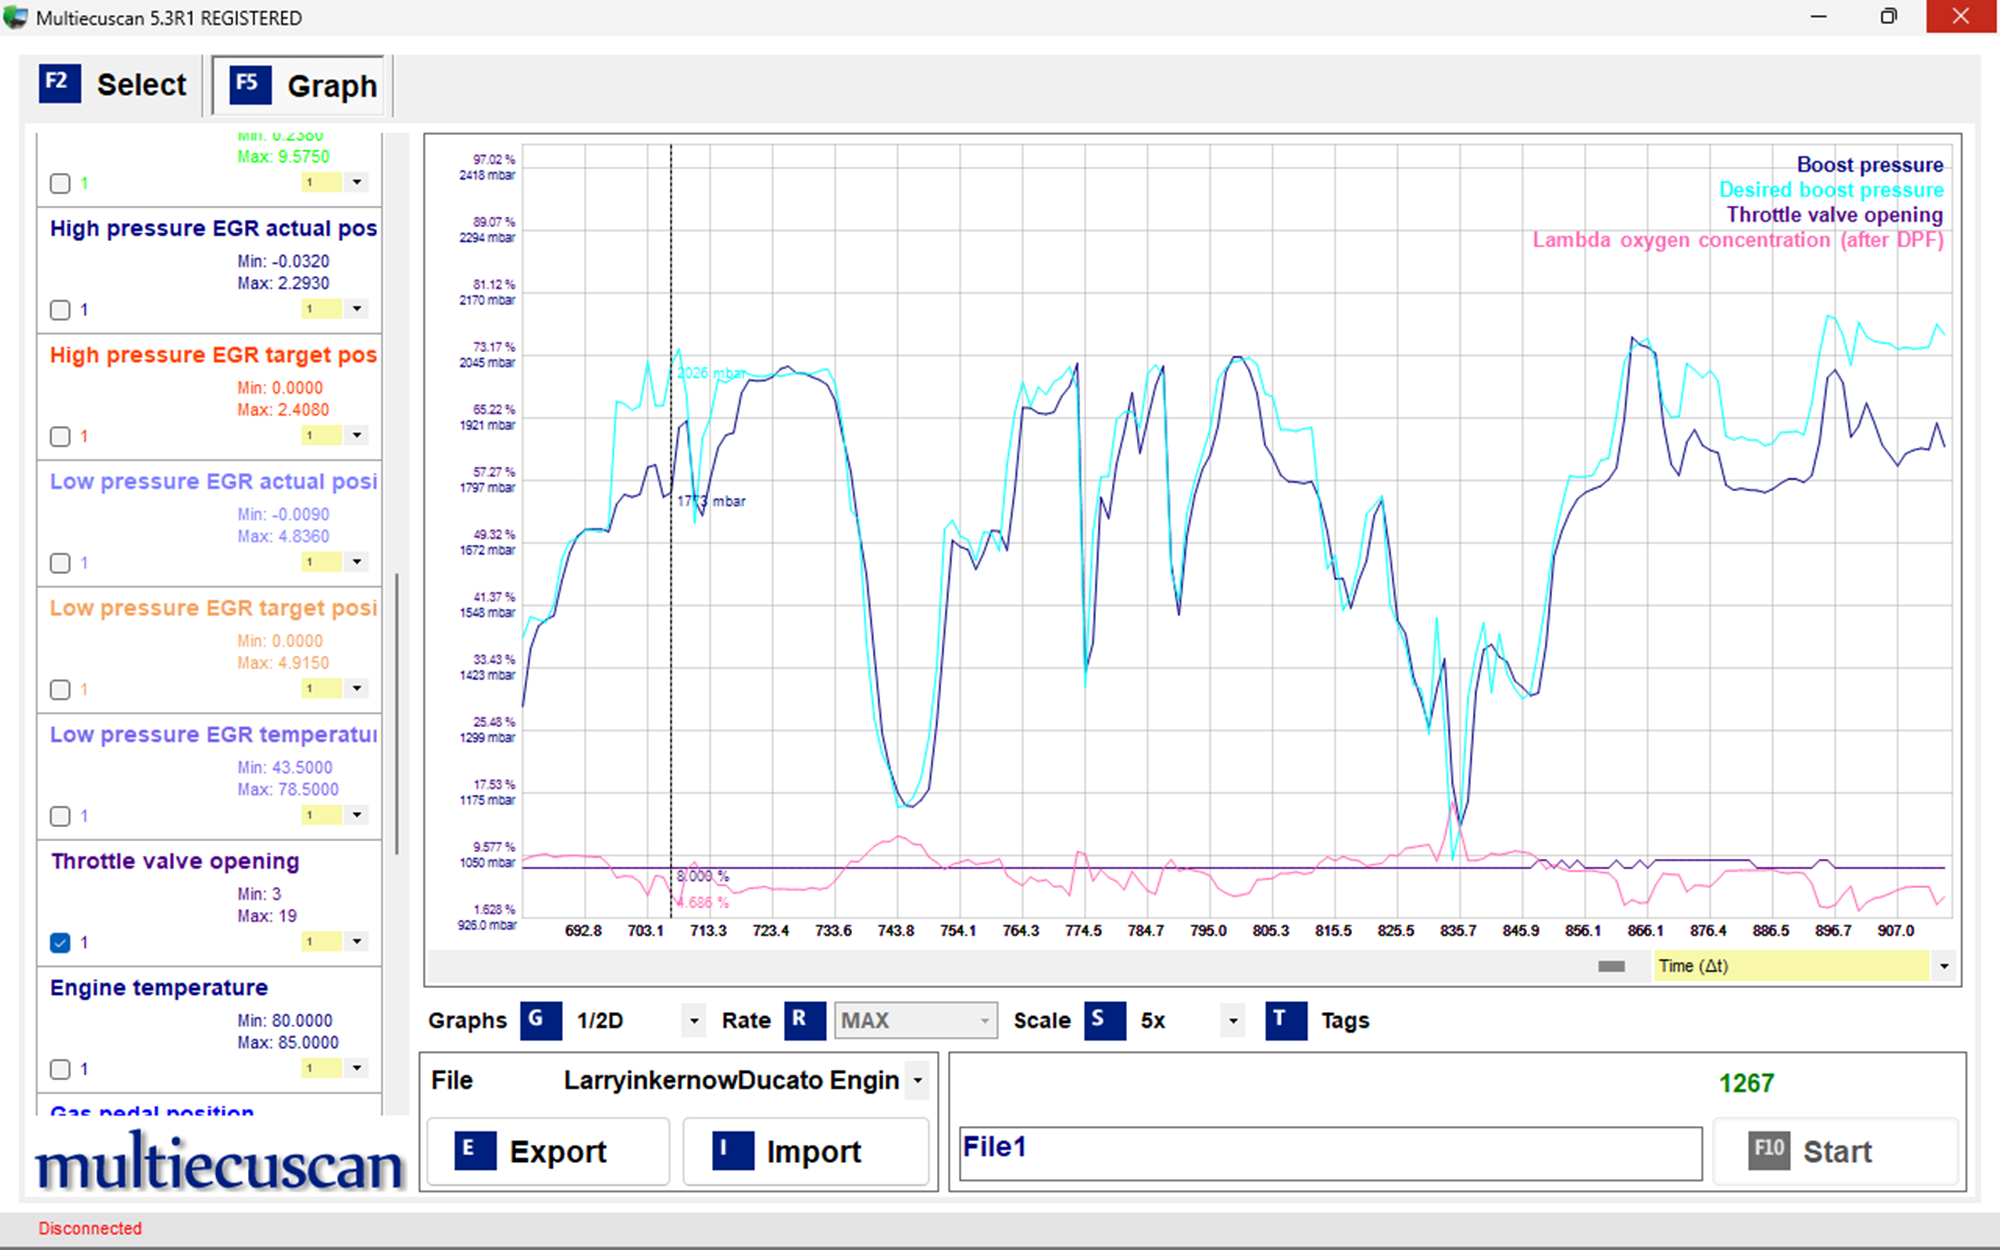Click the R shortcut icon for Rate
The height and width of the screenshot is (1250, 2000).
pos(804,1020)
